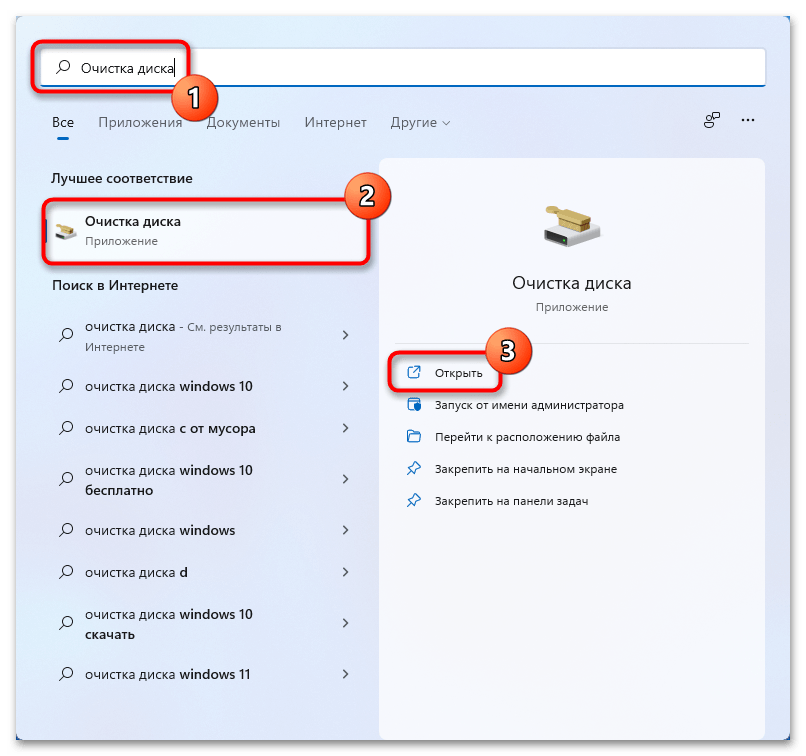This screenshot has width=806, height=756.
Task: Click the pin icon for taskbar pinning
Action: click(414, 500)
